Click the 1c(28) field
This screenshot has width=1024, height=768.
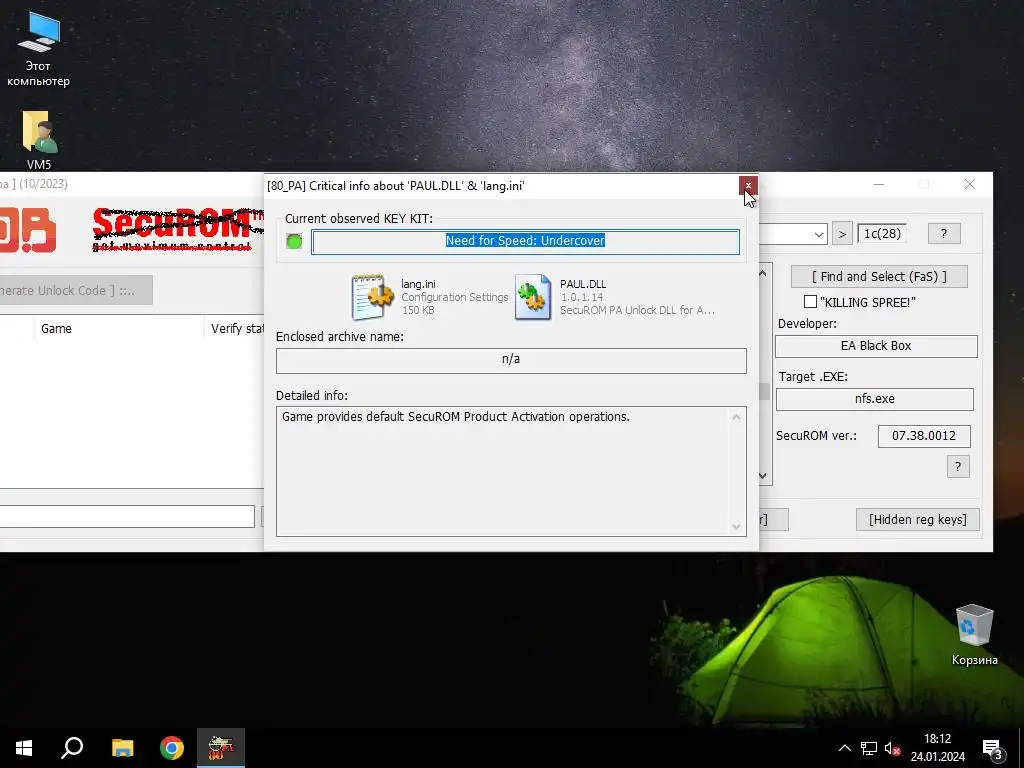click(882, 233)
